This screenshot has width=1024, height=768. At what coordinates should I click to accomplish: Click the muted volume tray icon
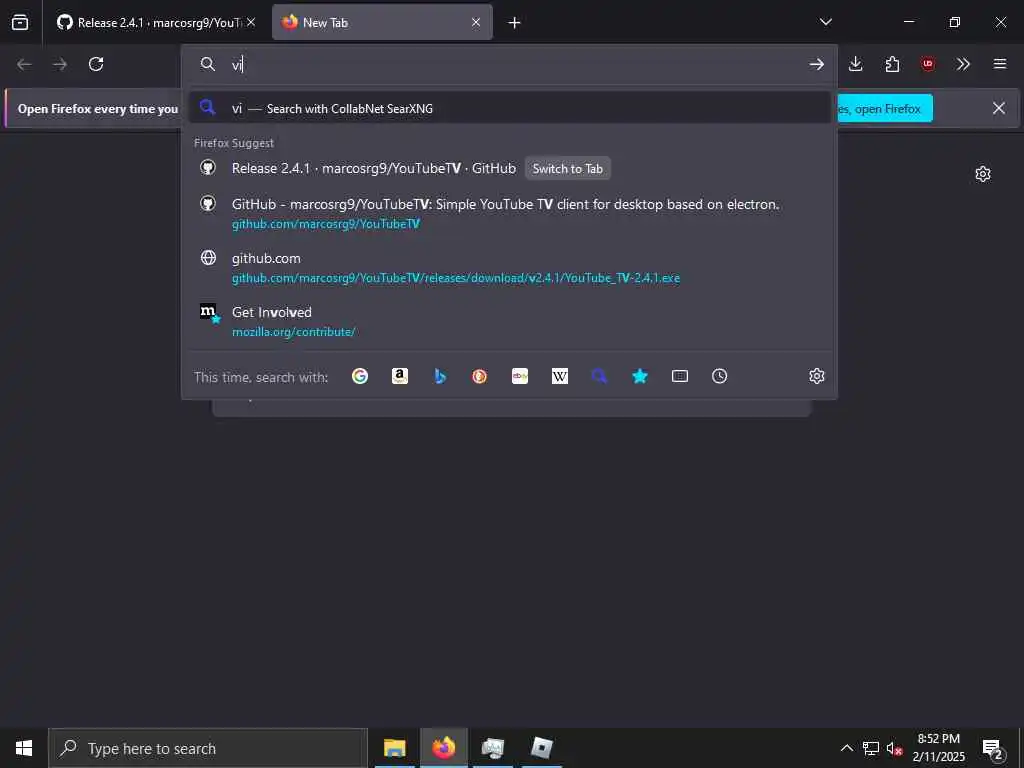894,748
